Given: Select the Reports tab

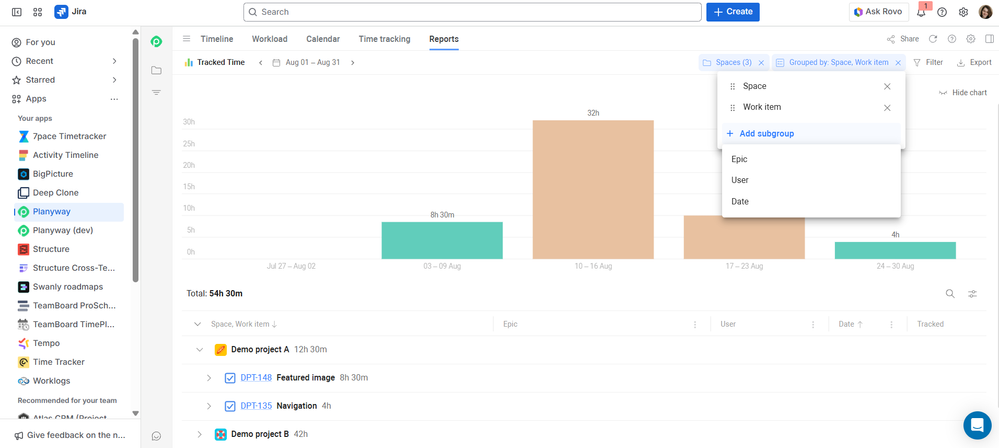Looking at the screenshot, I should (x=443, y=39).
